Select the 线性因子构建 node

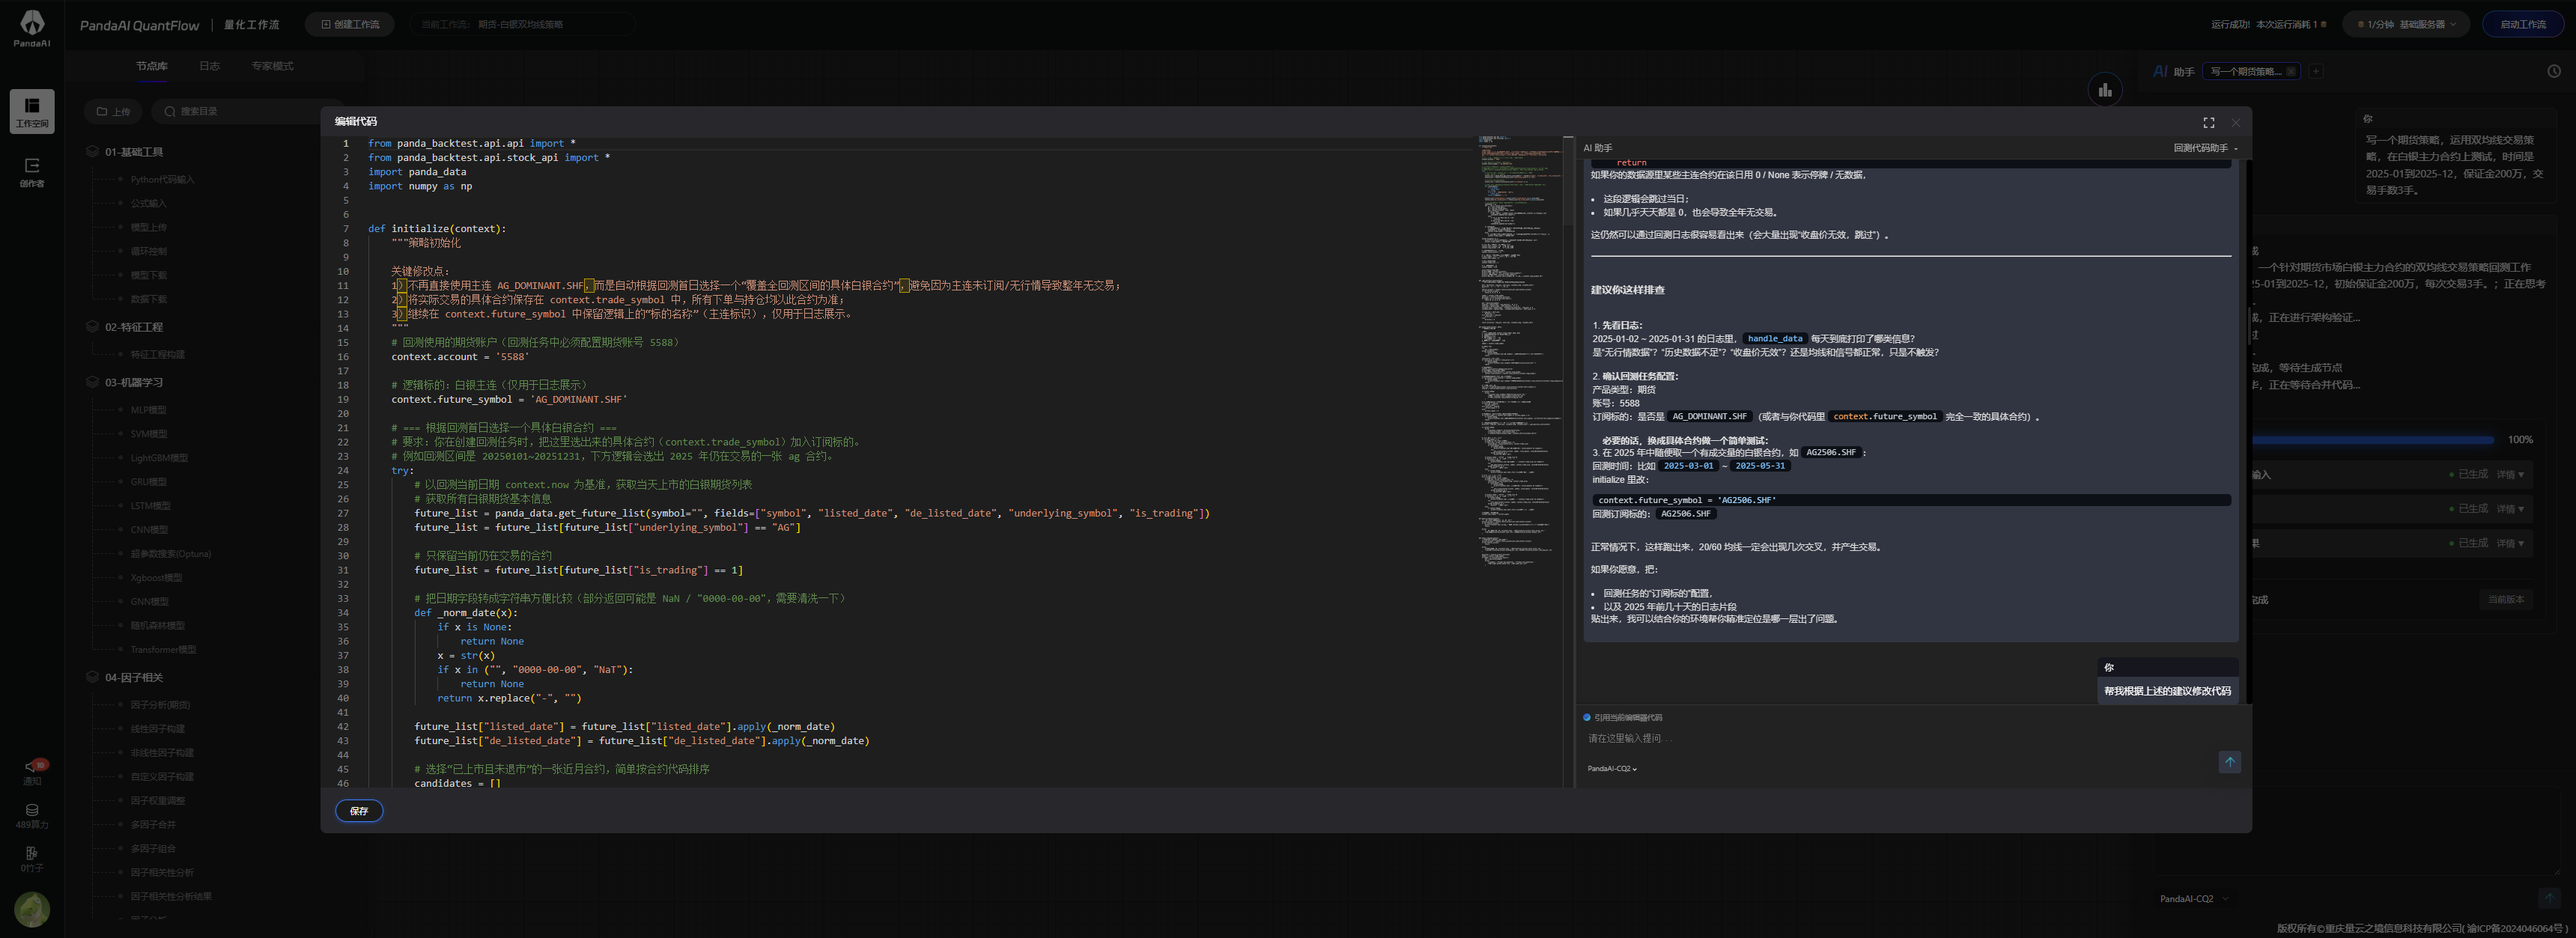[157, 729]
